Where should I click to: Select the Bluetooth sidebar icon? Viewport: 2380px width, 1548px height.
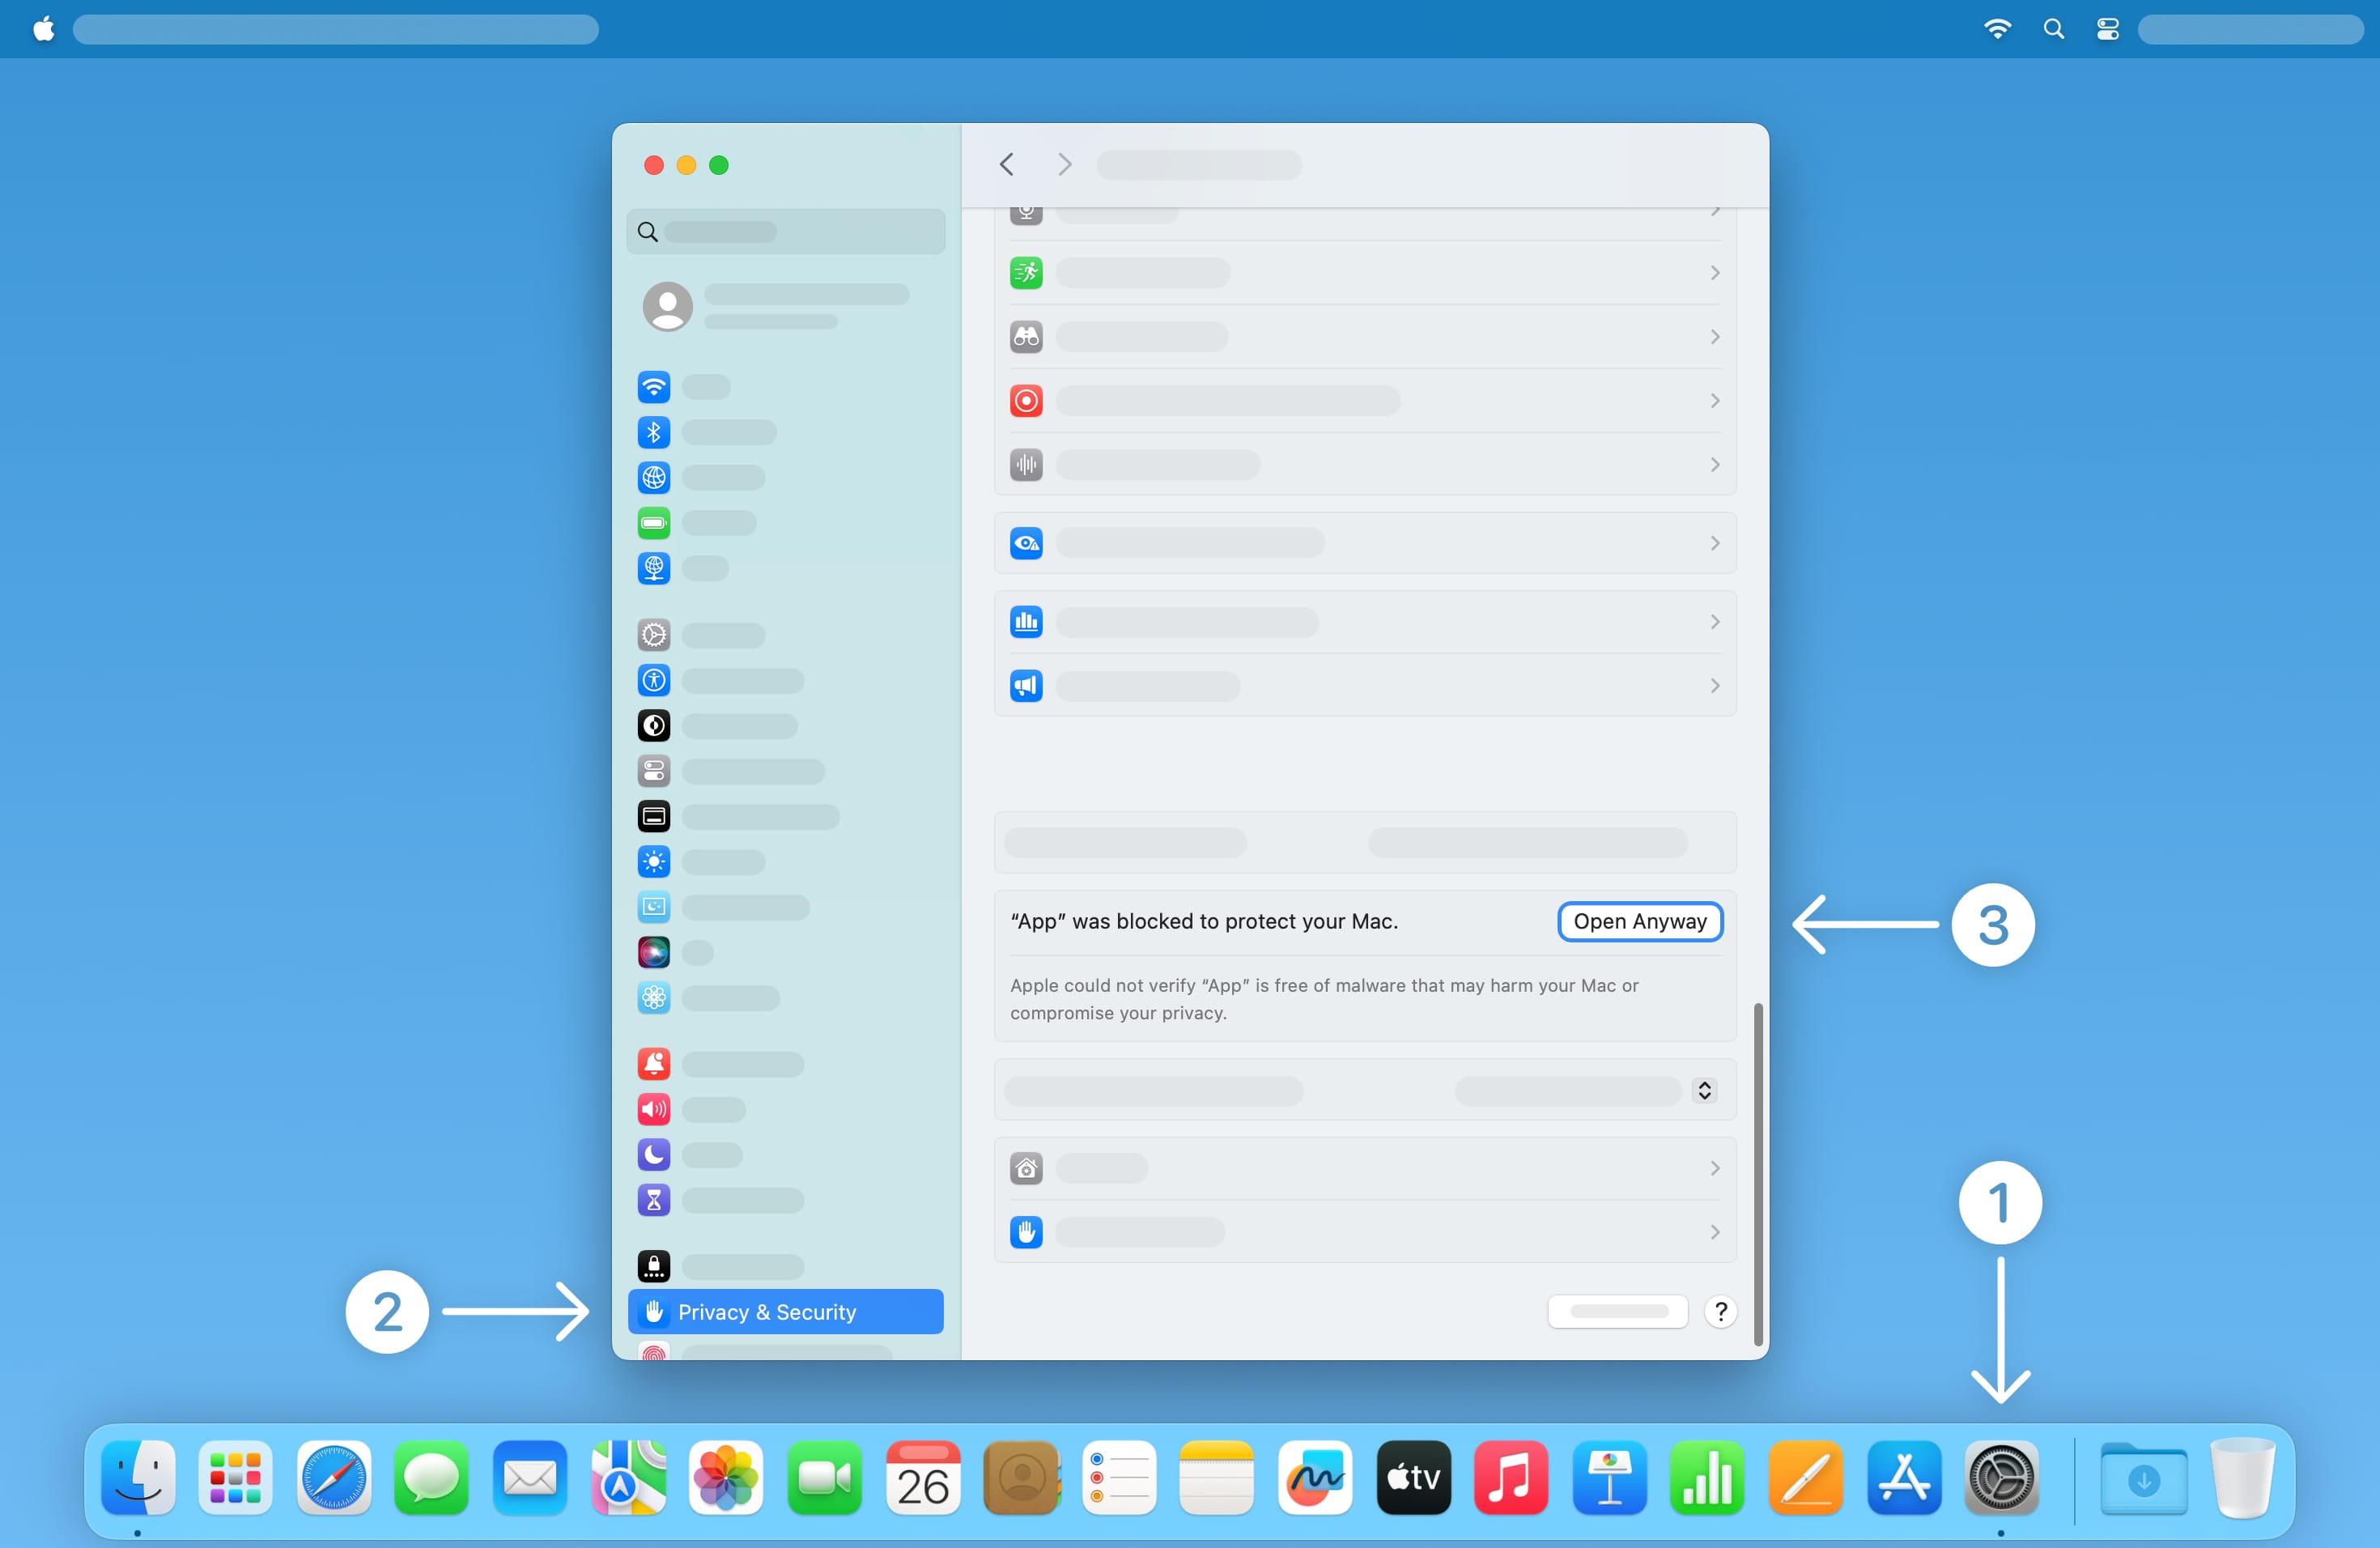pyautogui.click(x=653, y=432)
